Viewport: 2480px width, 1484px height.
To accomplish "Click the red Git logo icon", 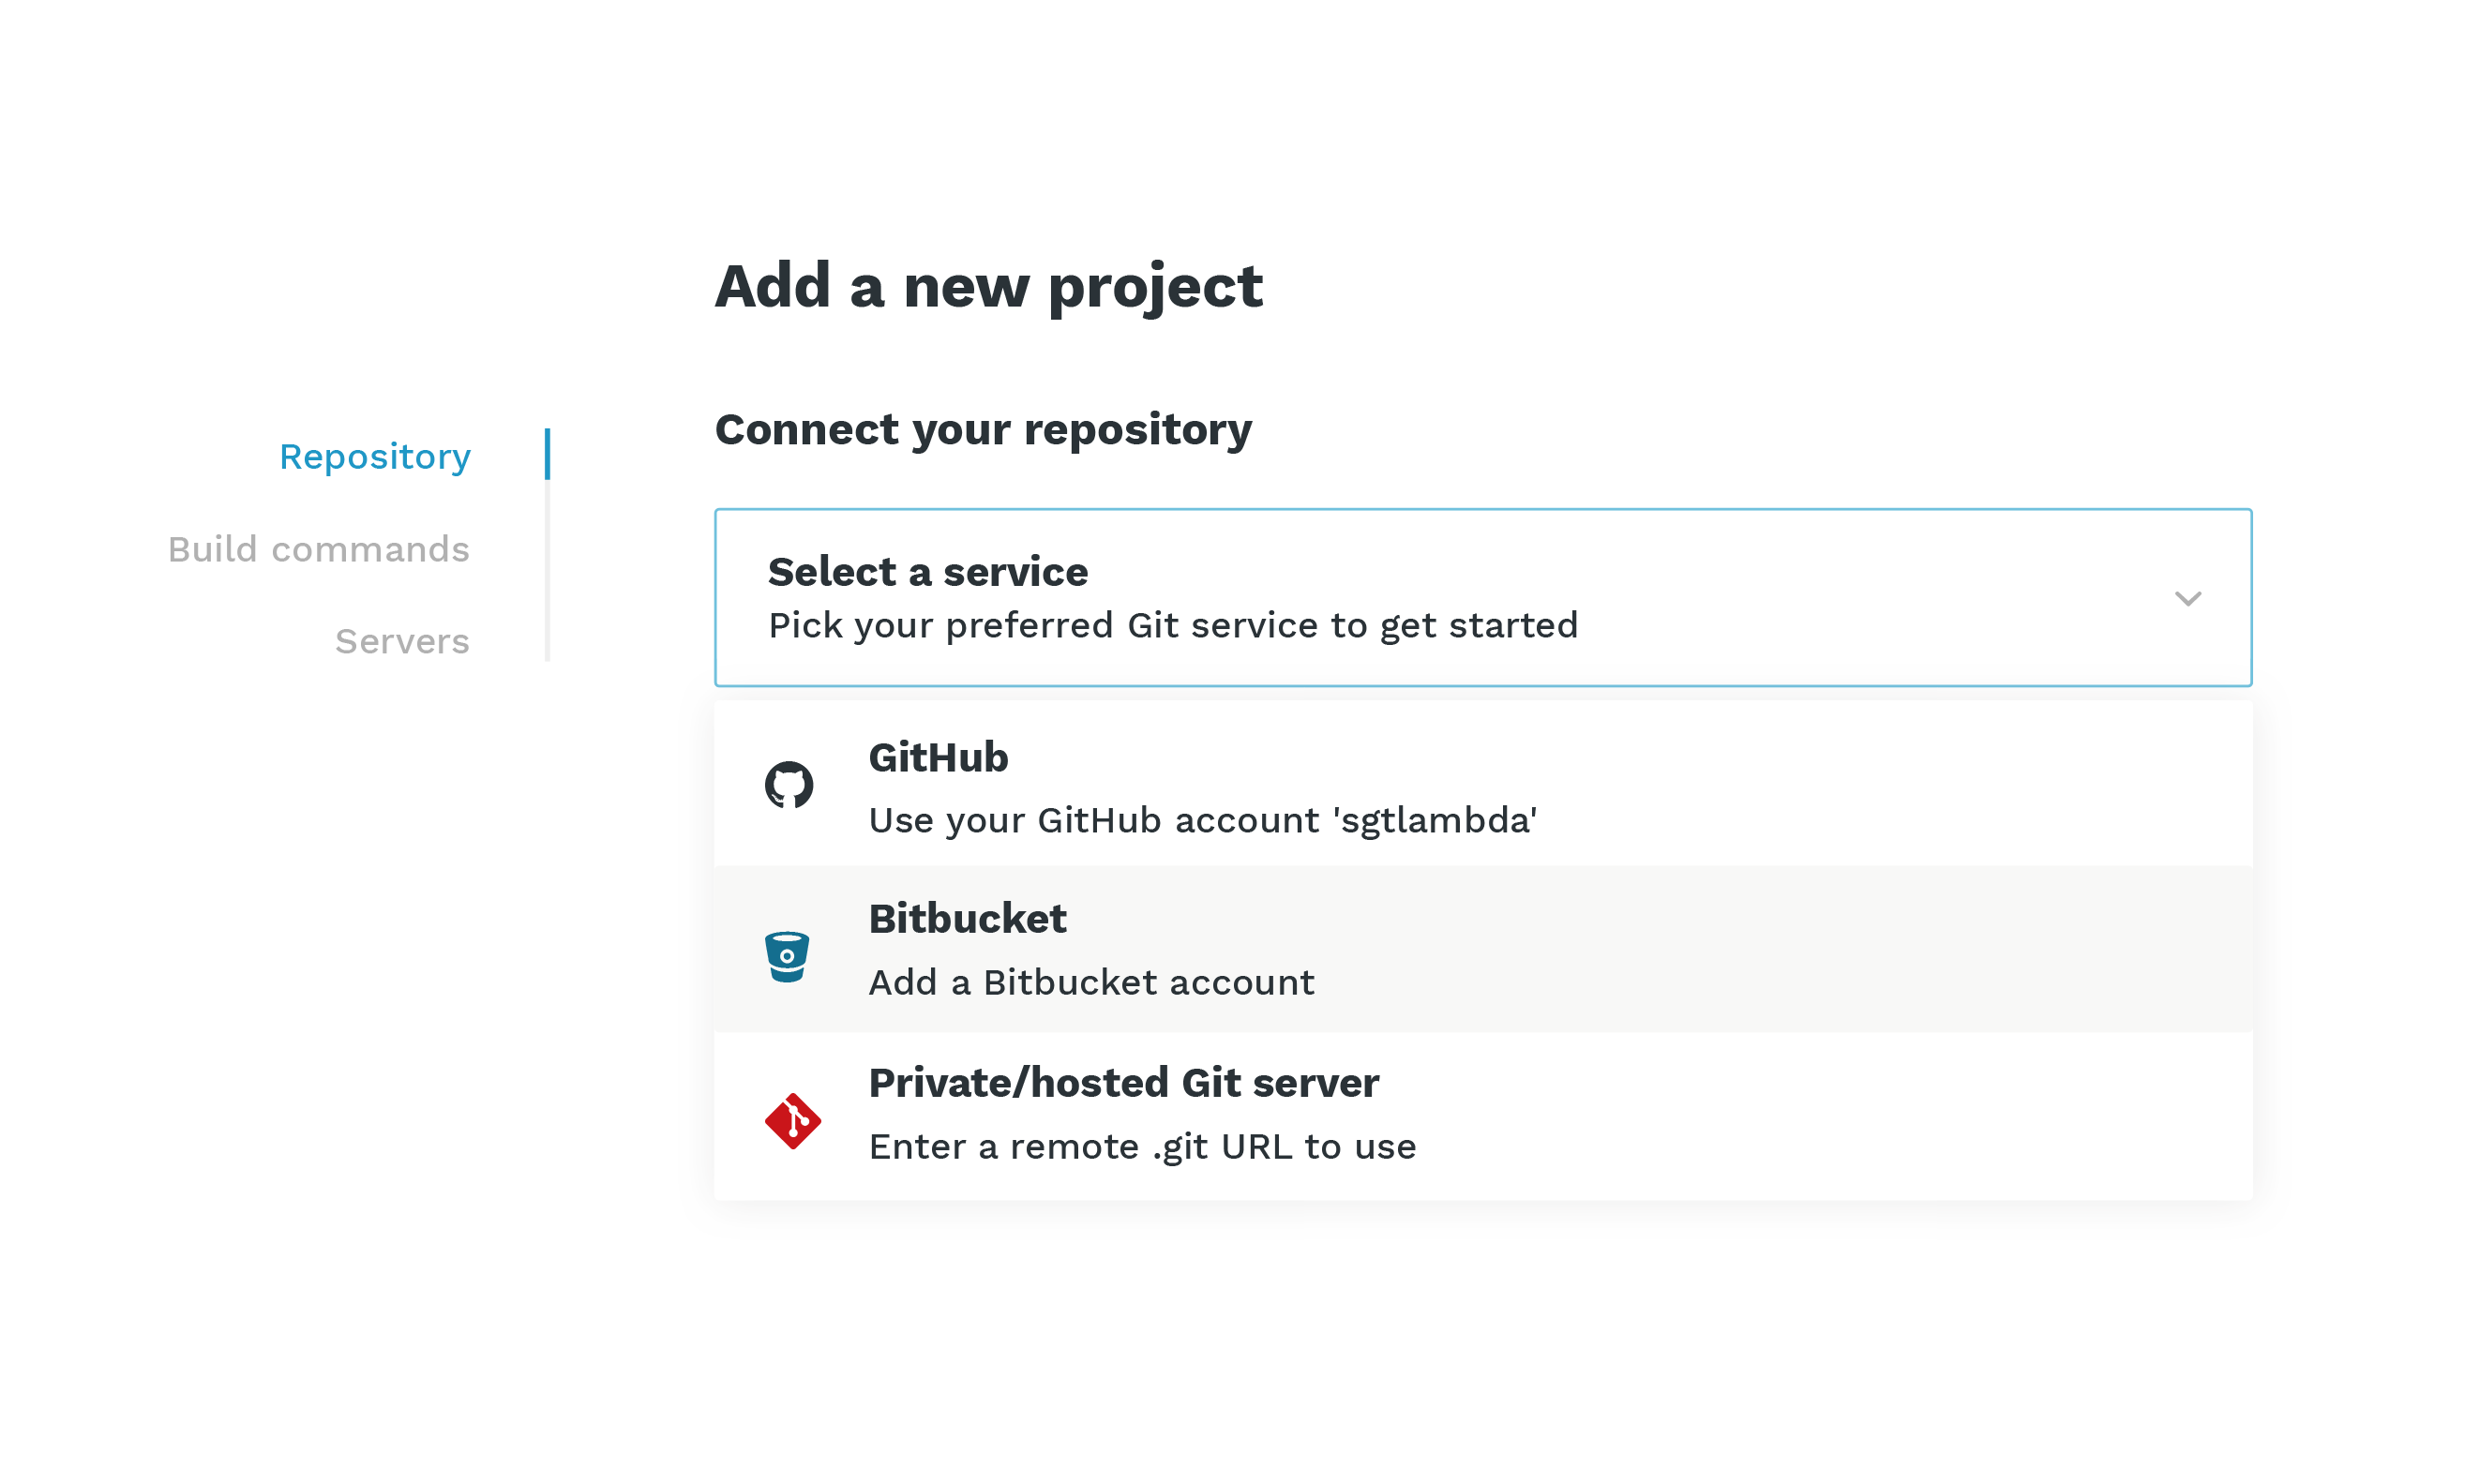I will coord(793,1120).
